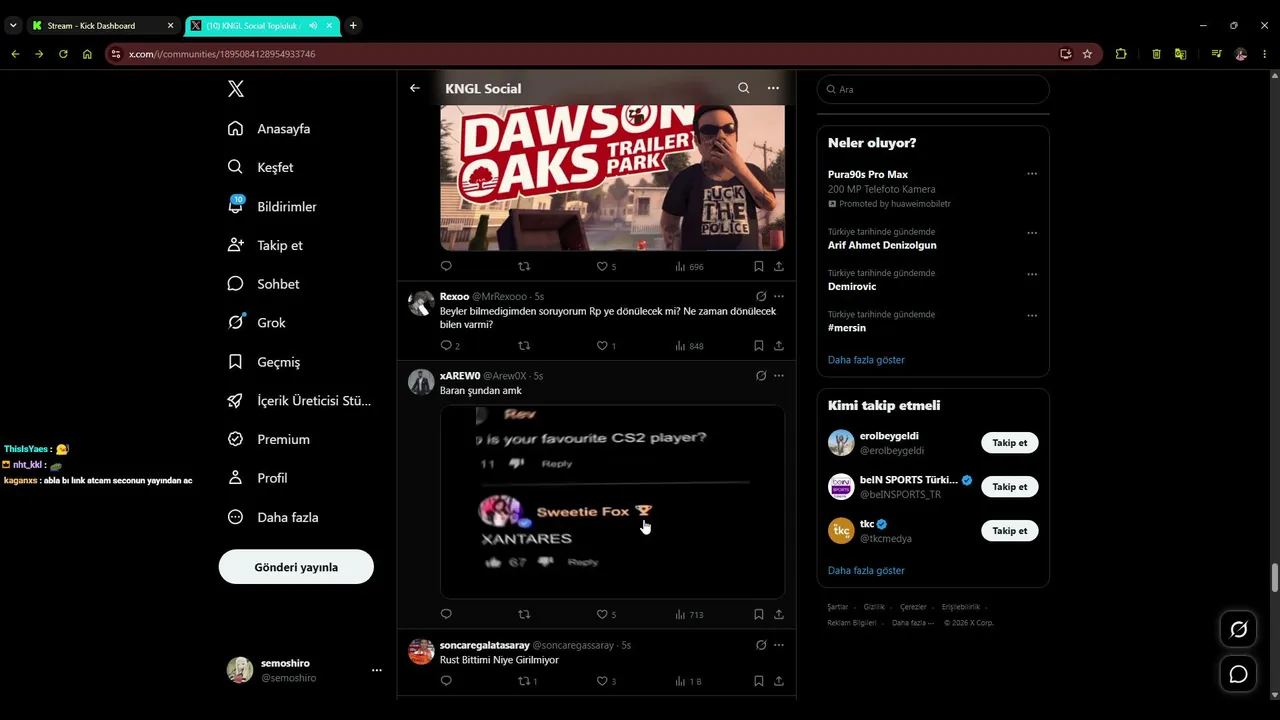Screen dimensions: 1280x720
Task: Go to Profil page
Action: (x=257, y=478)
